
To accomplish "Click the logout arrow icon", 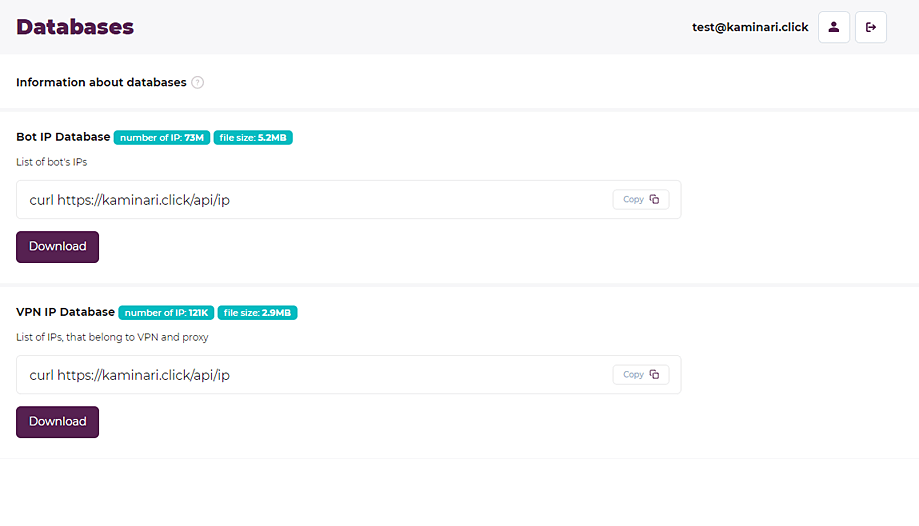I will pyautogui.click(x=871, y=27).
